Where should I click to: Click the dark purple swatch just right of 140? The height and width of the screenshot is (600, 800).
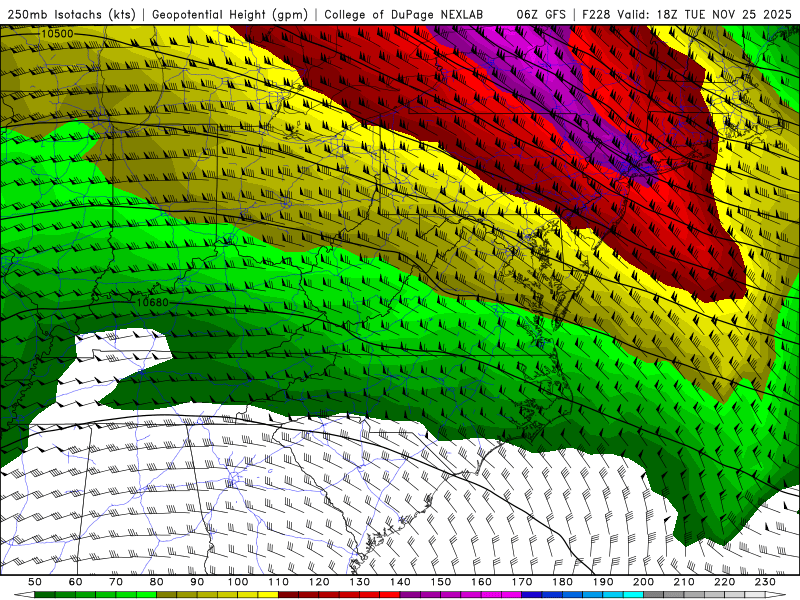pos(410,595)
